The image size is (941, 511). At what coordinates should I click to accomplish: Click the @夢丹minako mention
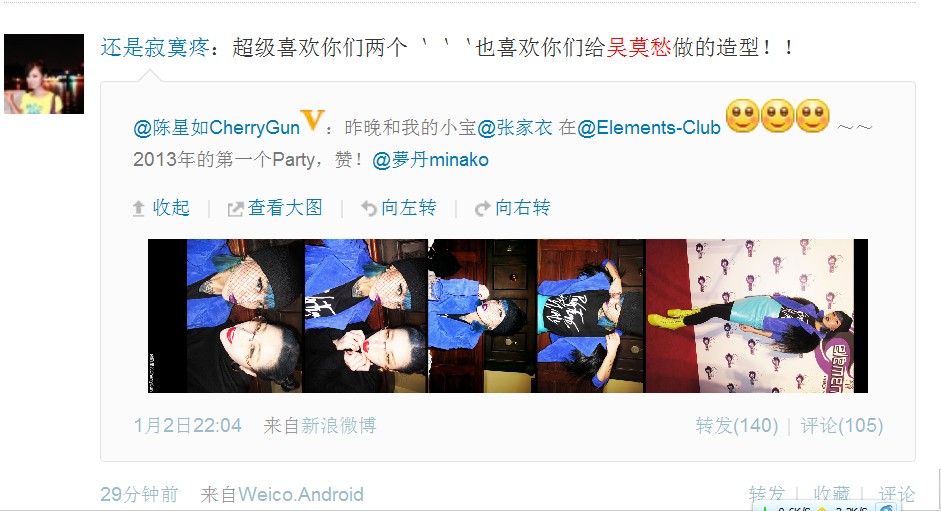pos(430,160)
